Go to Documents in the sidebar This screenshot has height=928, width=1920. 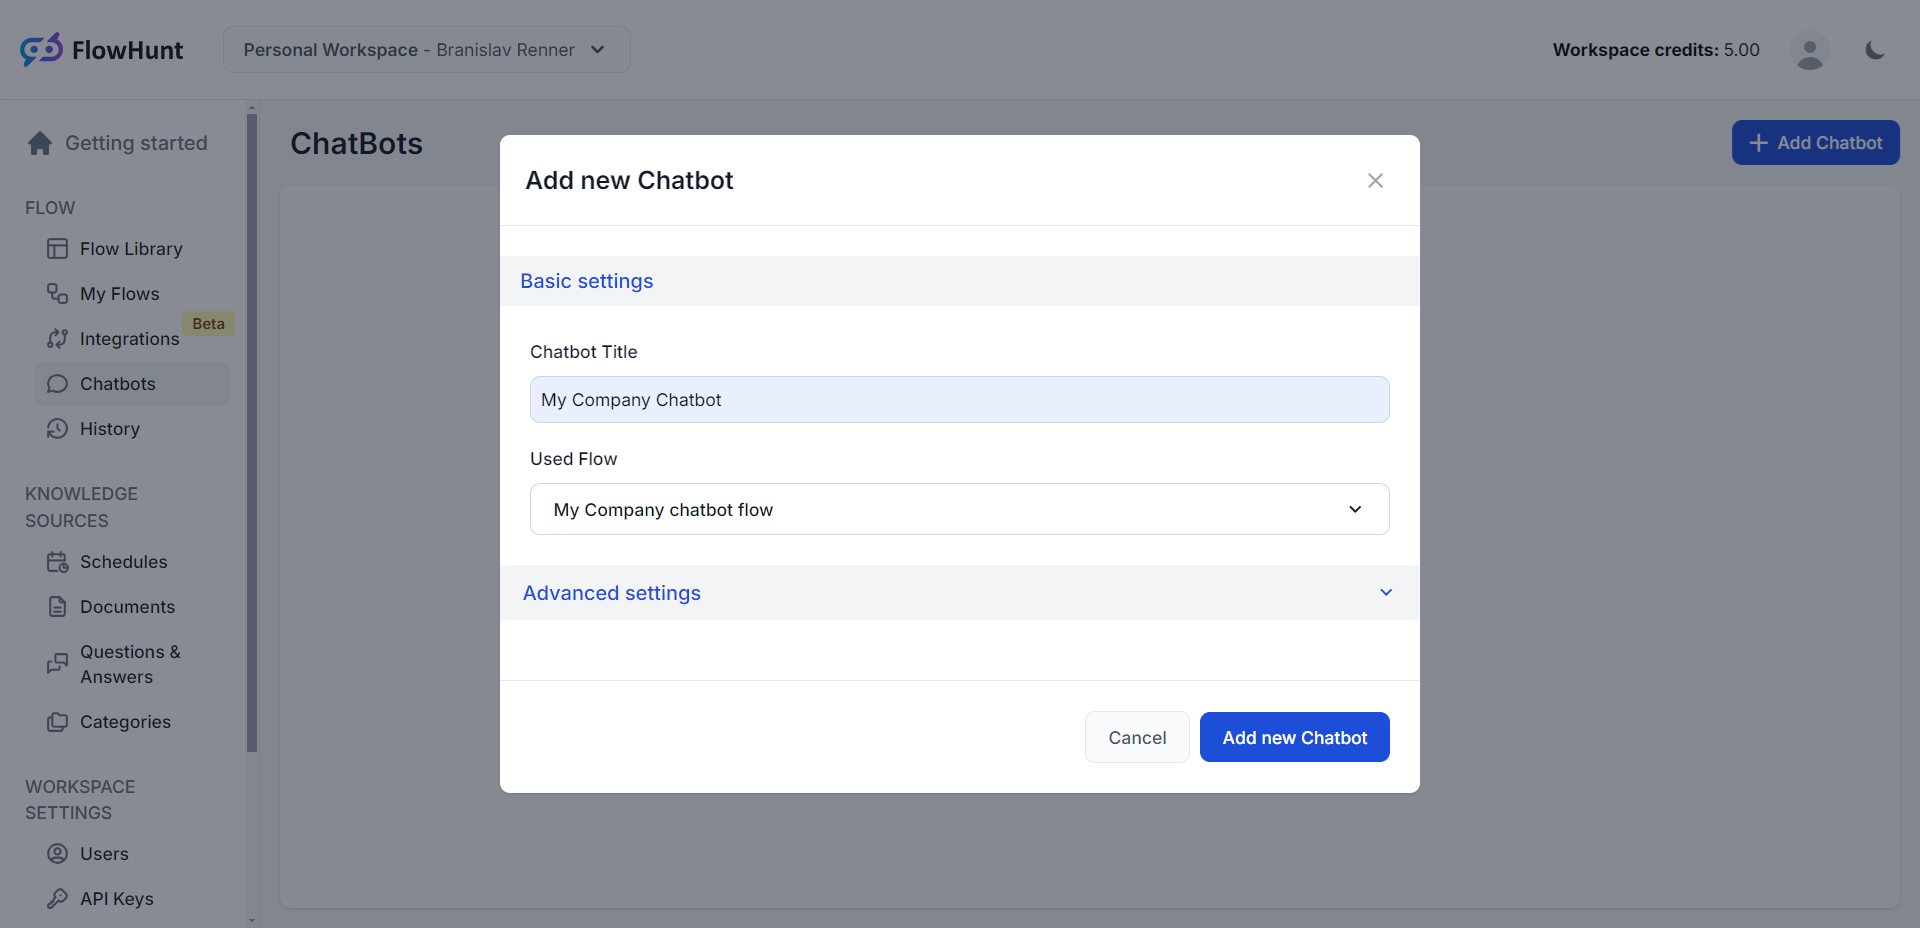pos(127,607)
